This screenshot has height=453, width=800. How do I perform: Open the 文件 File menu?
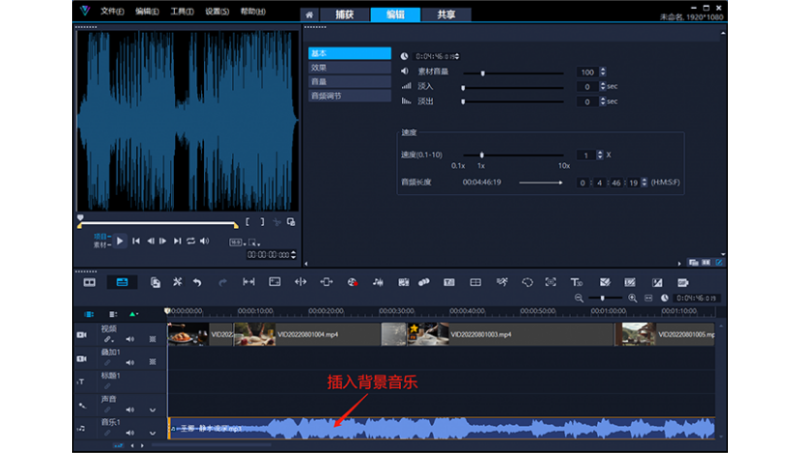[112, 11]
